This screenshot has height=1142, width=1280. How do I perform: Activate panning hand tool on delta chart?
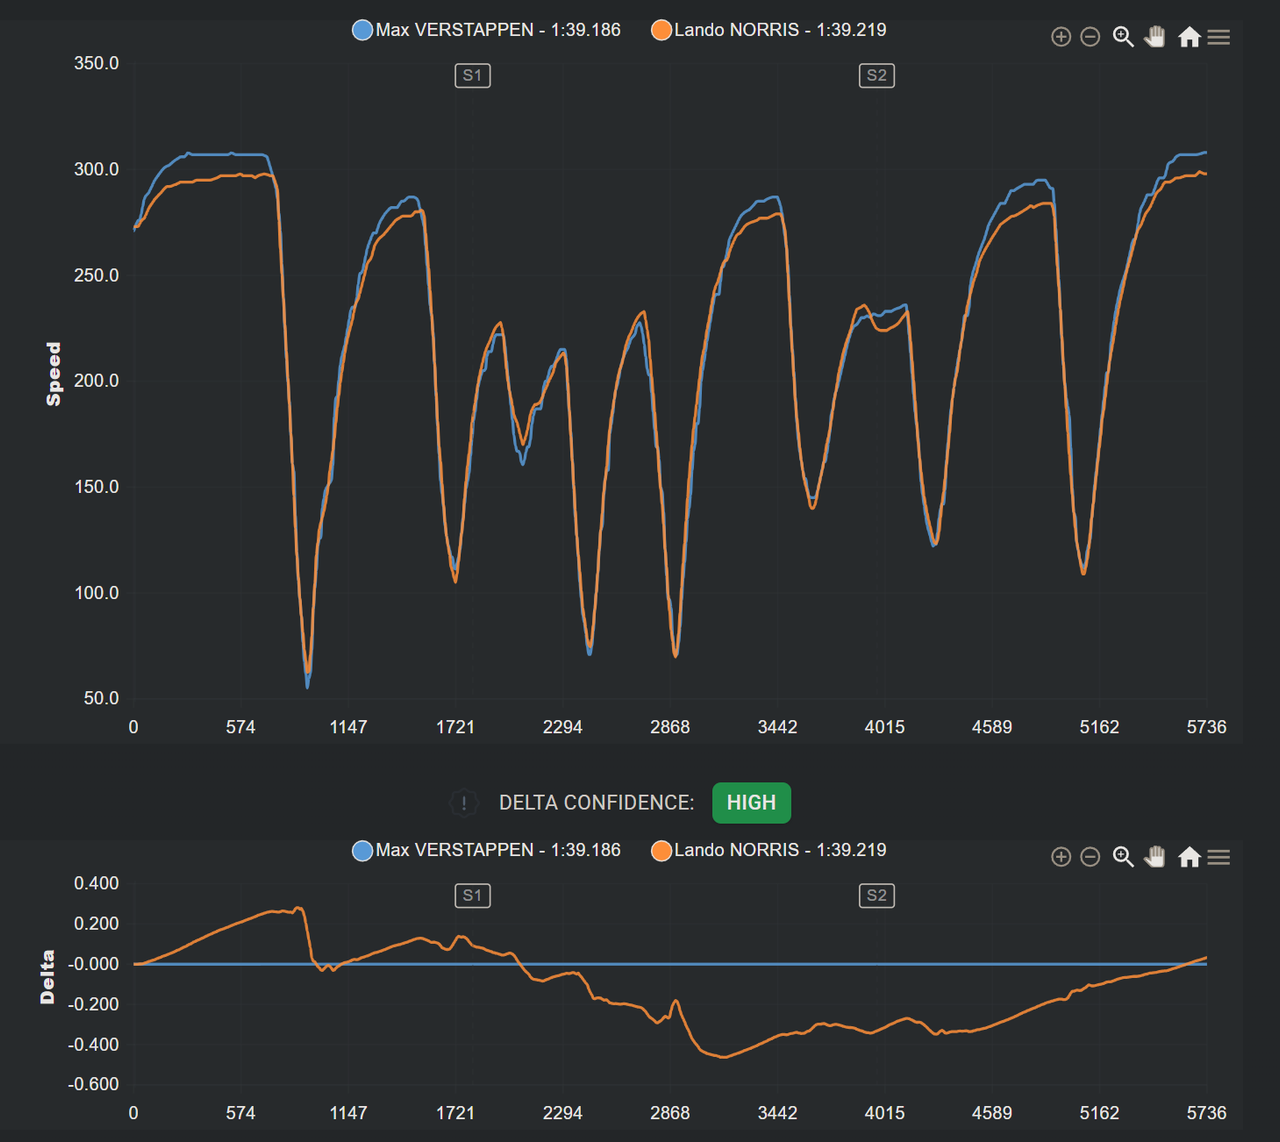1155,857
